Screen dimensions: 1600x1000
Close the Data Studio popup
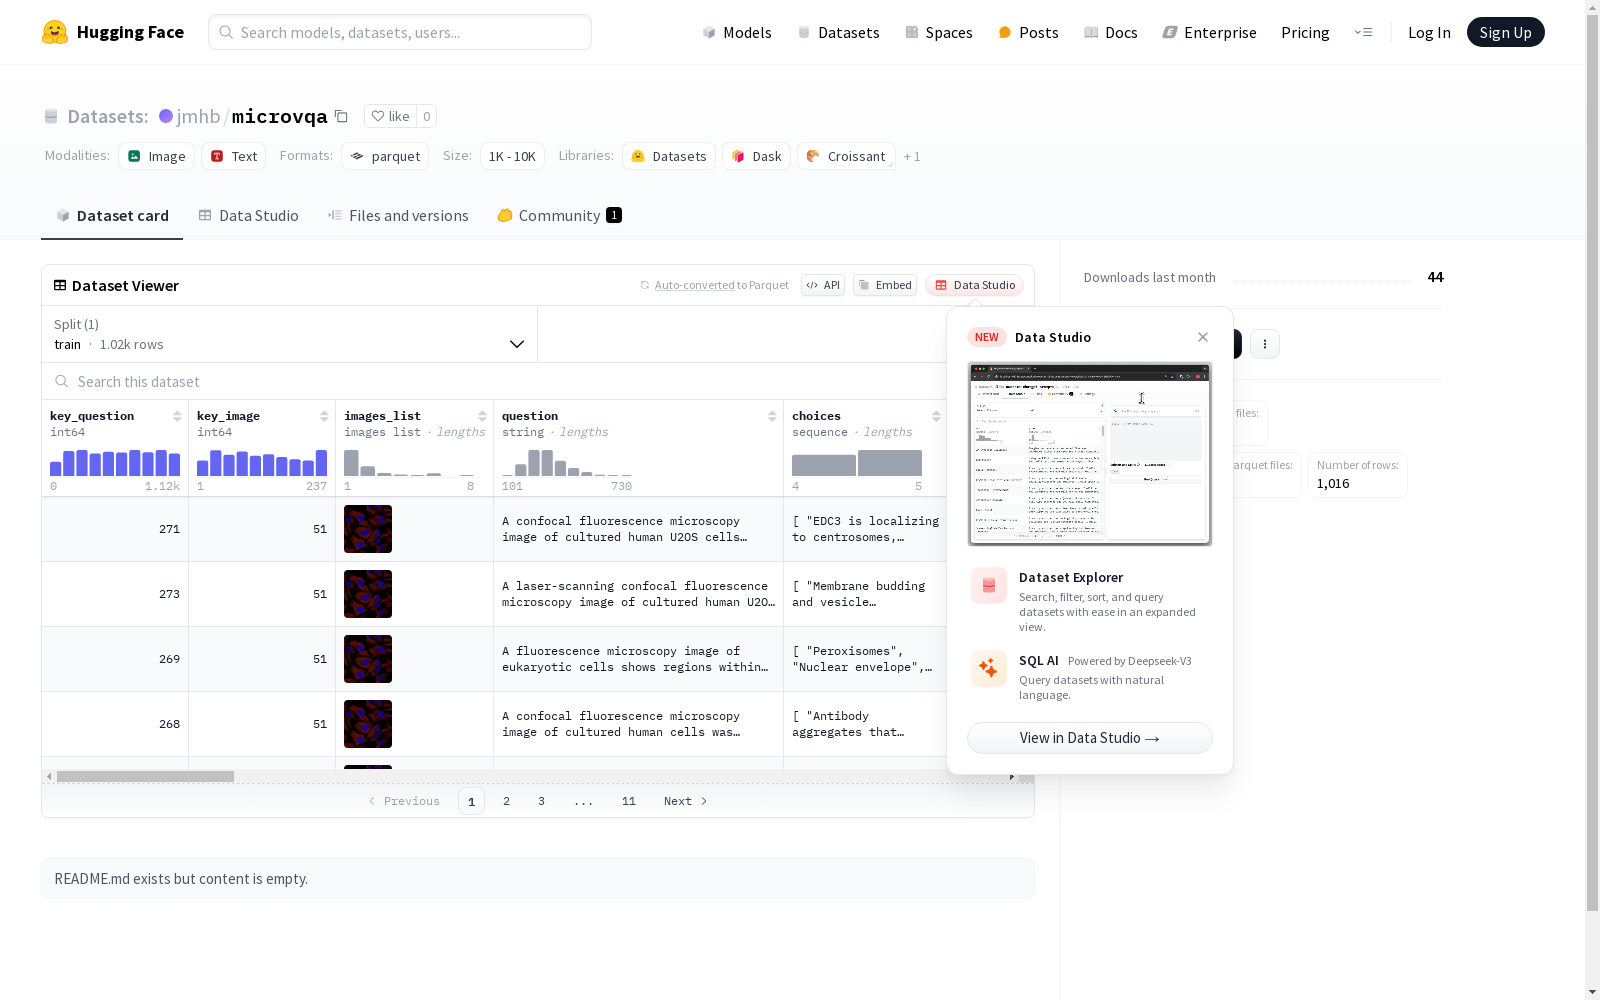click(x=1203, y=337)
